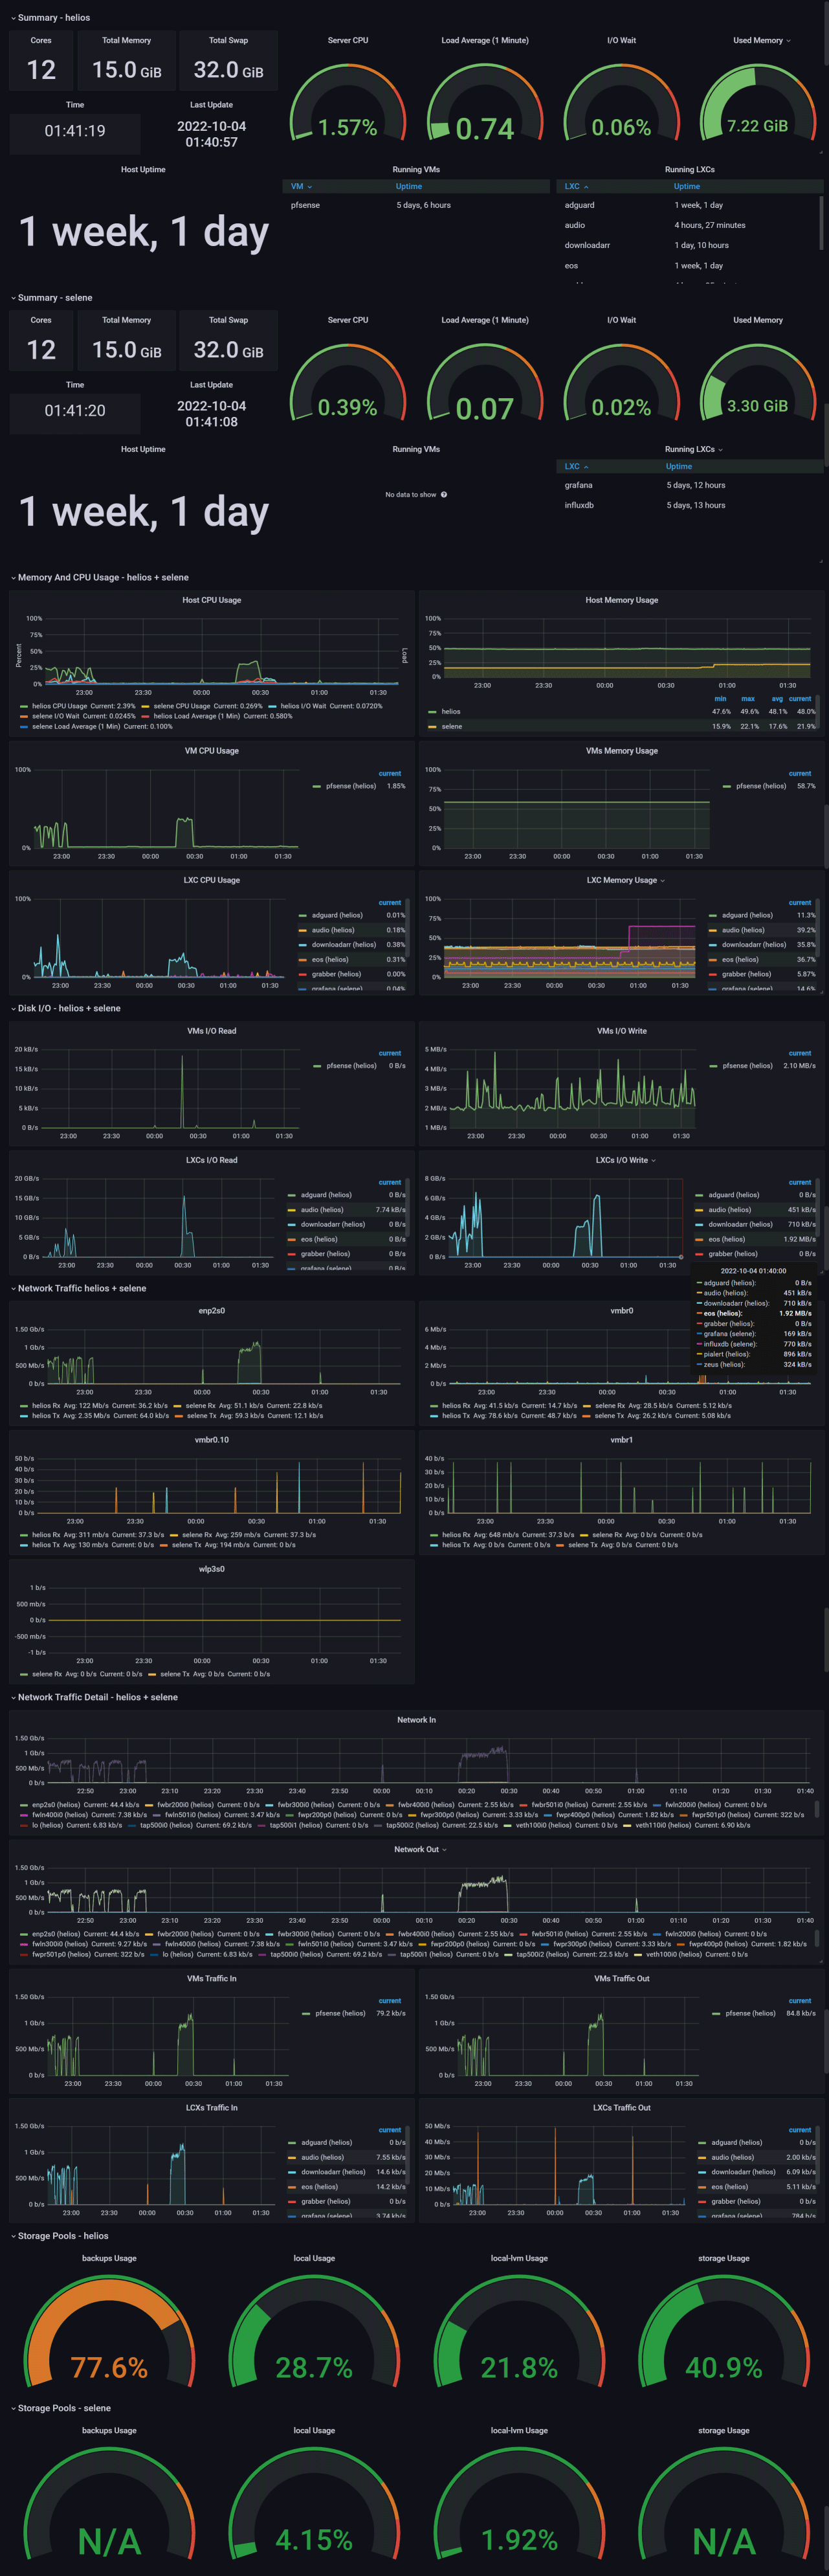The height and width of the screenshot is (2576, 829).
Task: Click pfsense color swatch in VMs Memory Usage legend
Action: coord(727,786)
